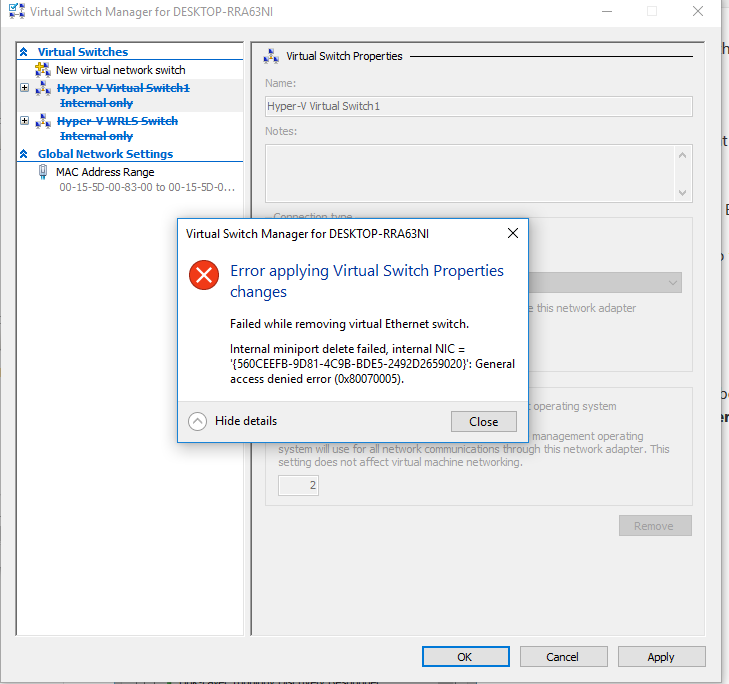The image size is (729, 684).
Task: Click the MAC Address Range icon
Action: pyautogui.click(x=43, y=172)
